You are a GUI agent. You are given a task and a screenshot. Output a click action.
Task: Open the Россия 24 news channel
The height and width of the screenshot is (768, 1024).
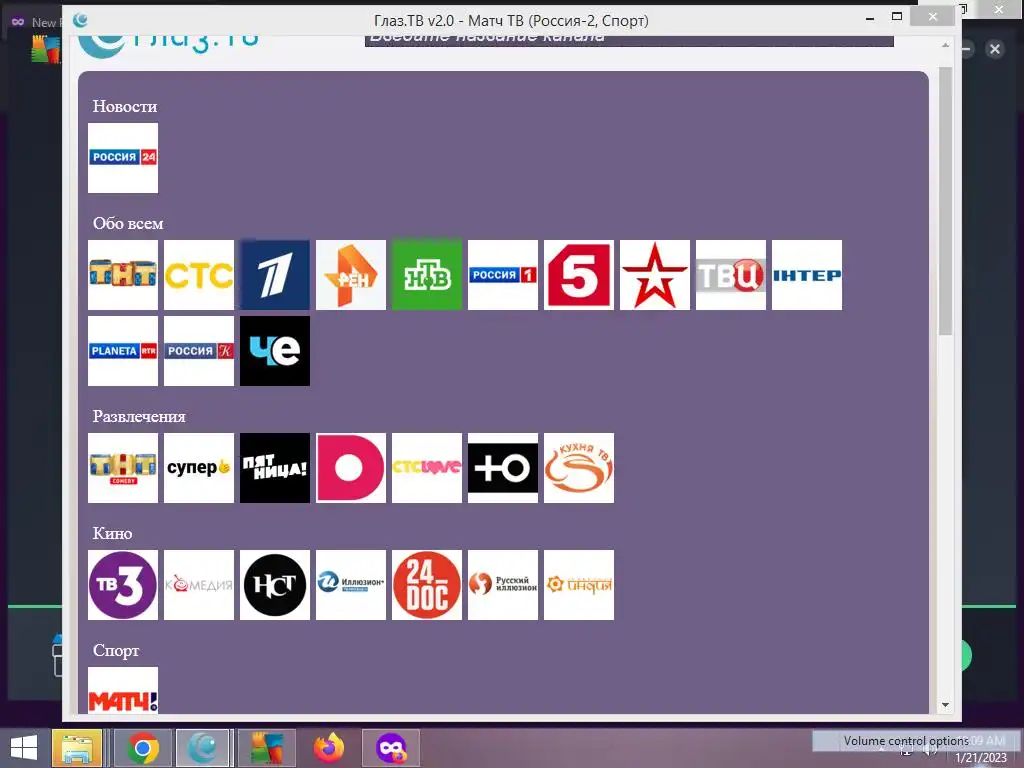click(123, 158)
